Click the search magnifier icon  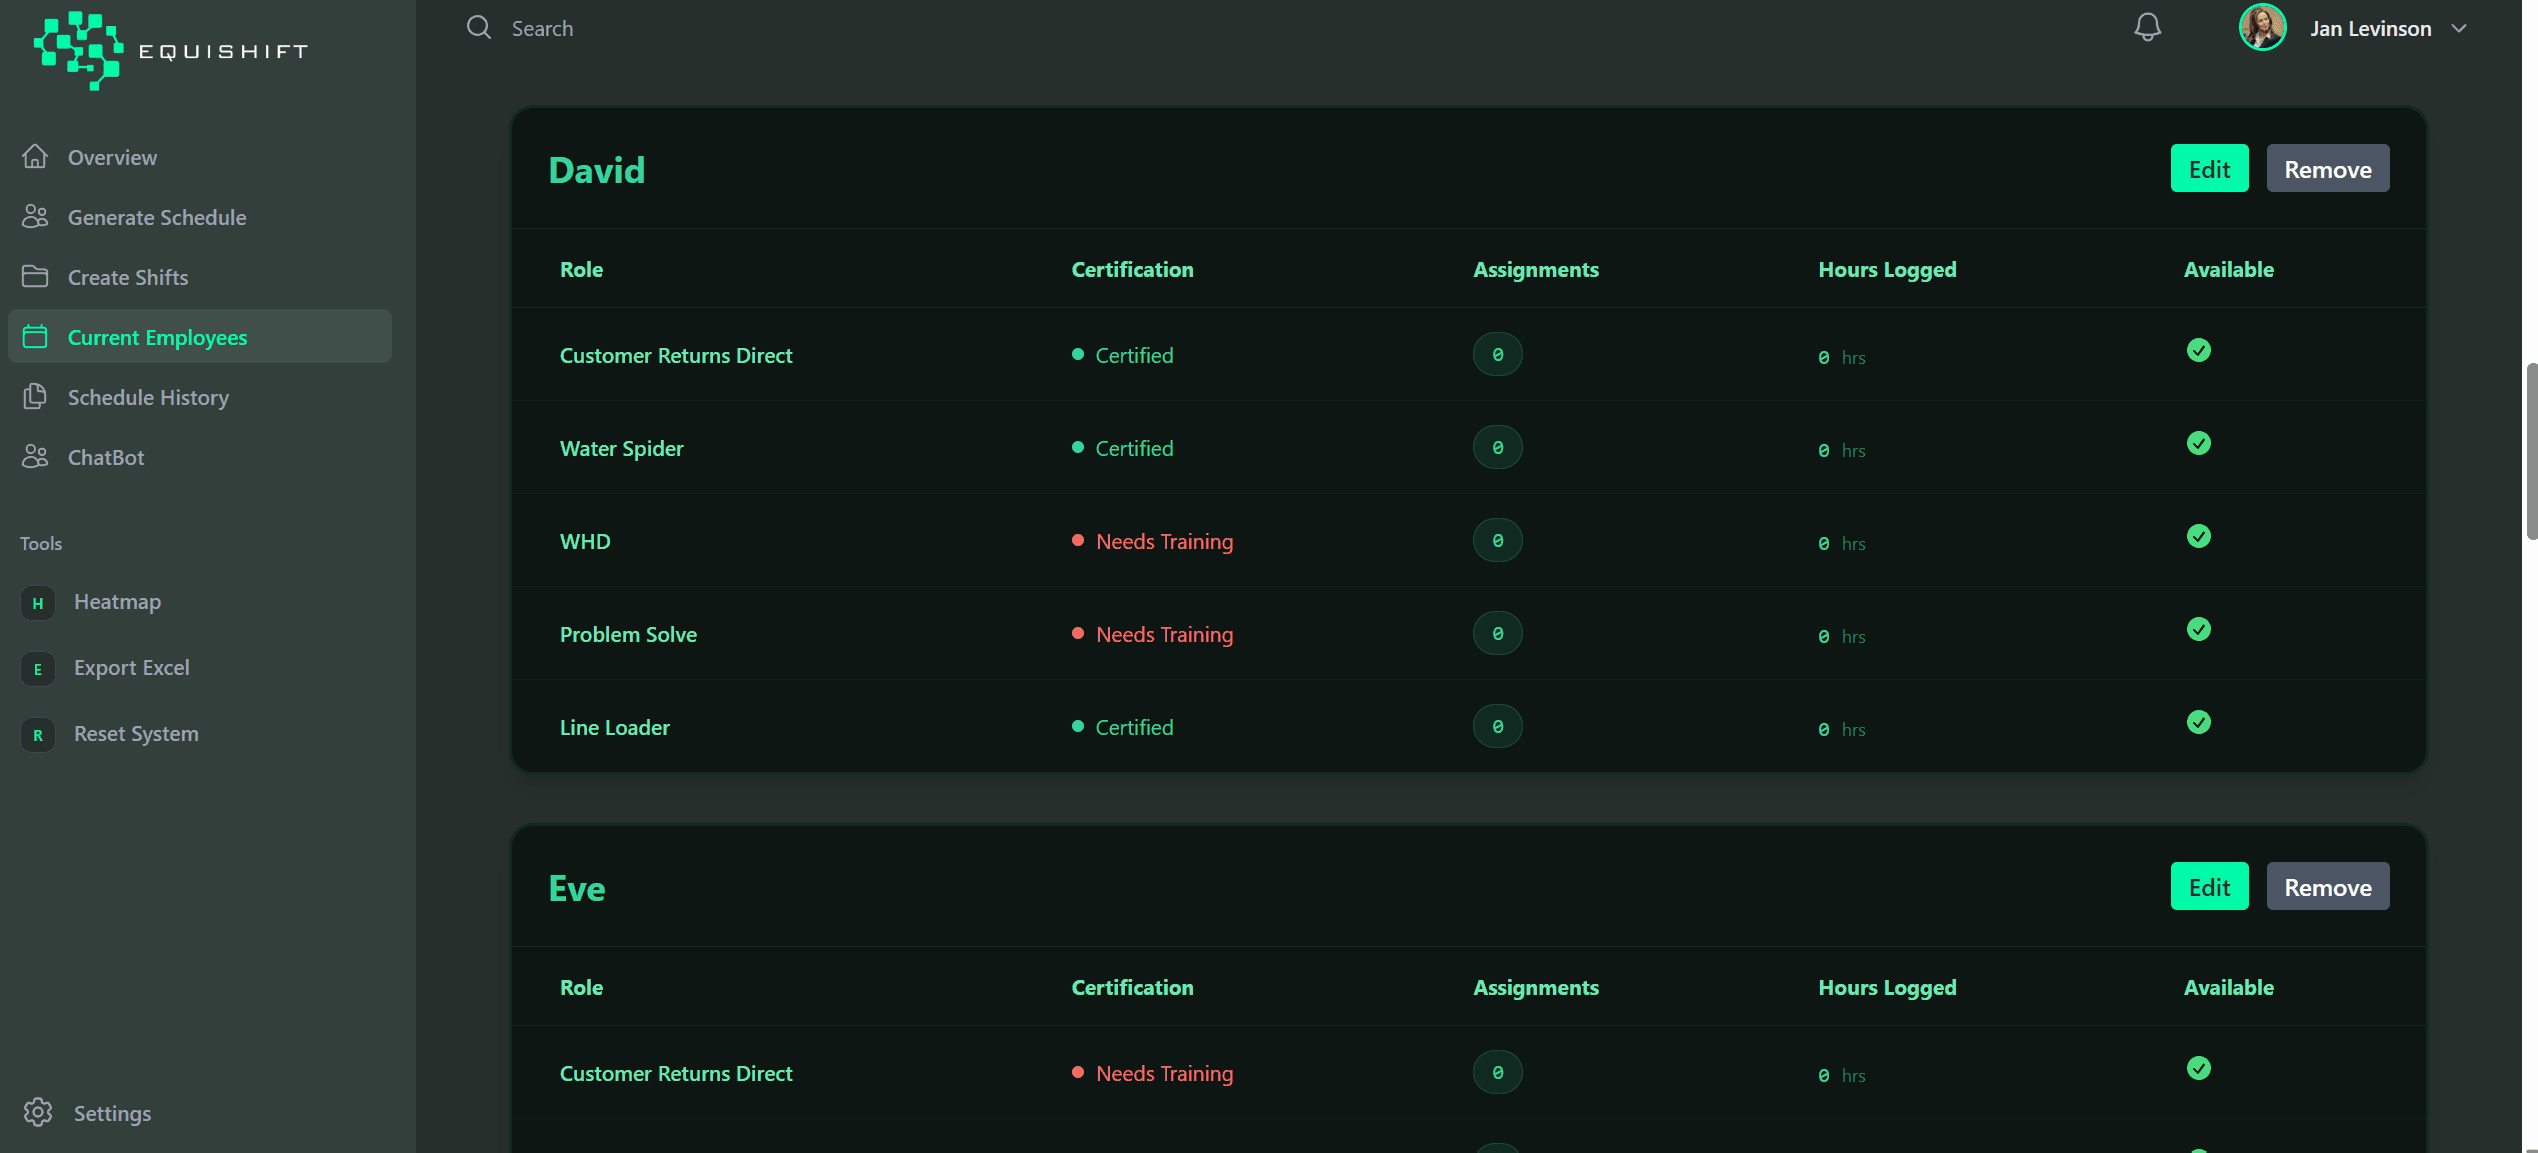pos(479,27)
